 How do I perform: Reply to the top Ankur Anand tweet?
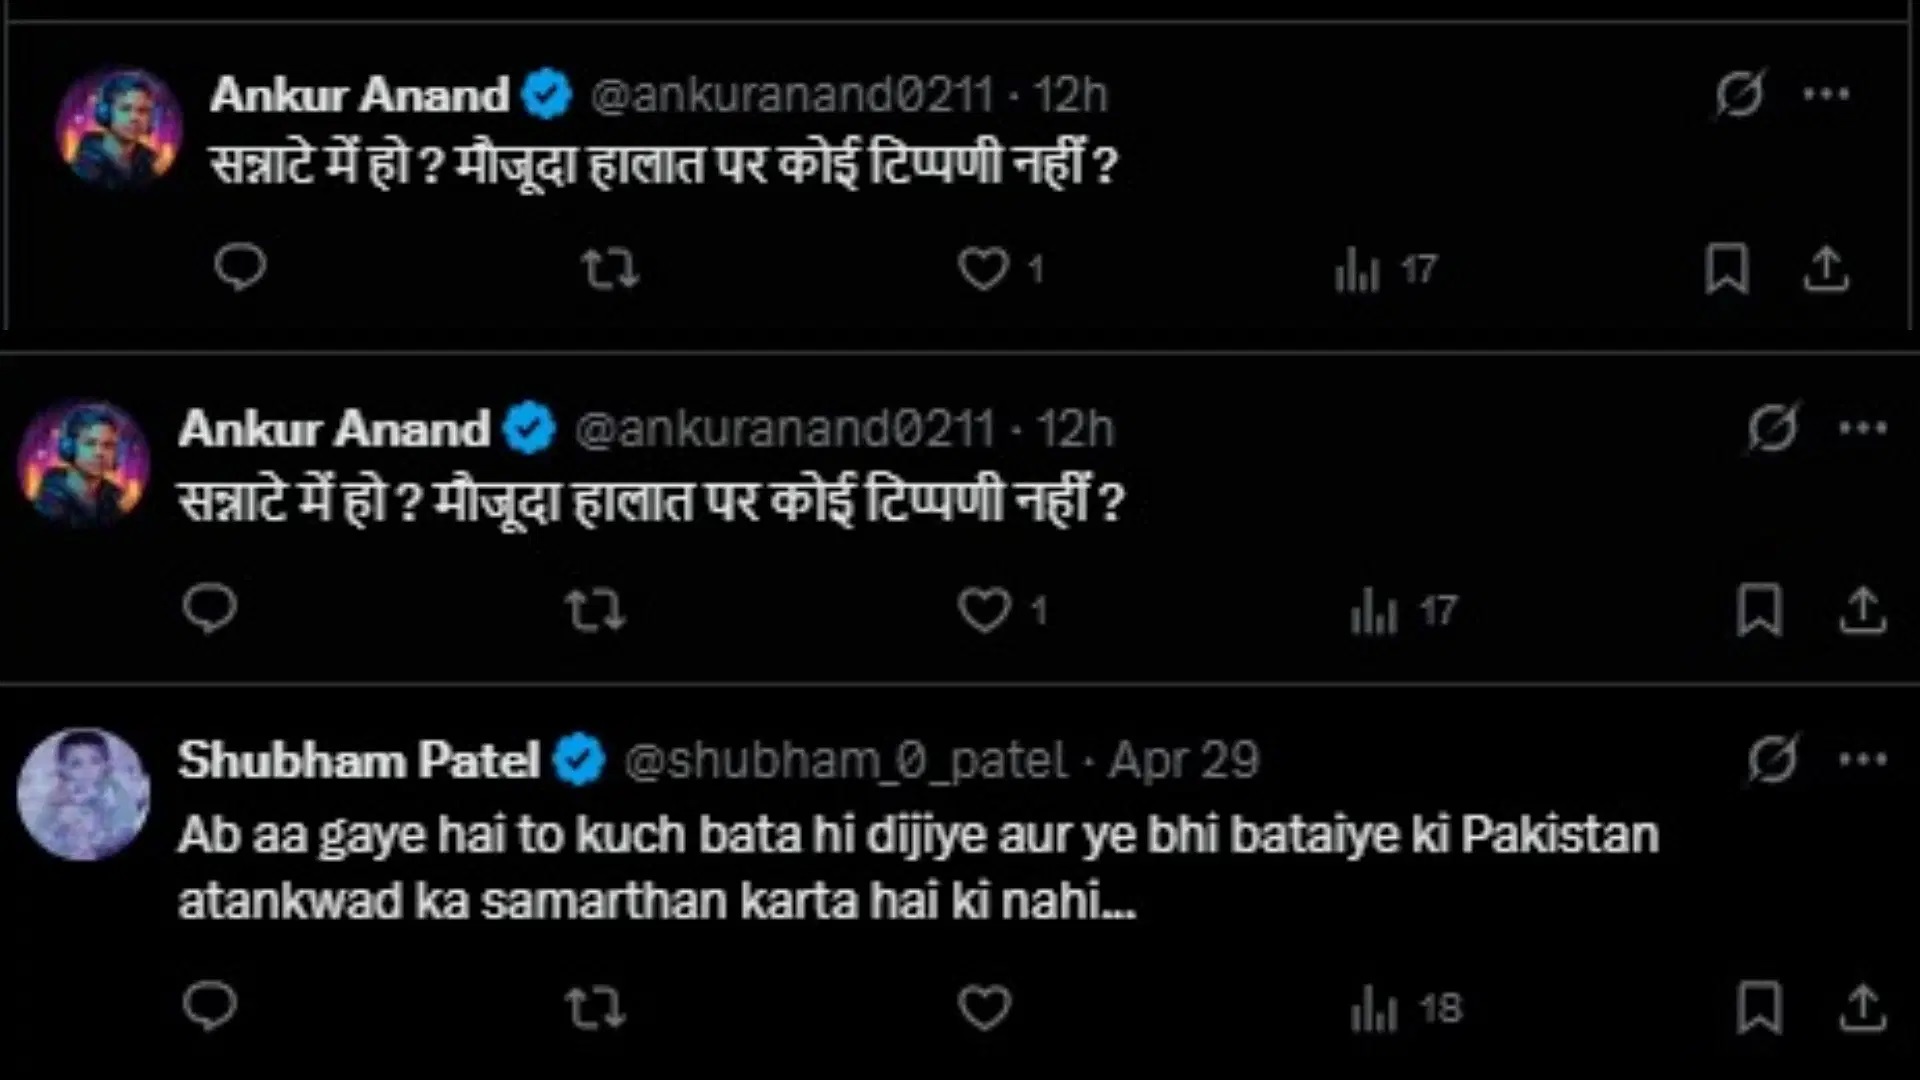240,267
